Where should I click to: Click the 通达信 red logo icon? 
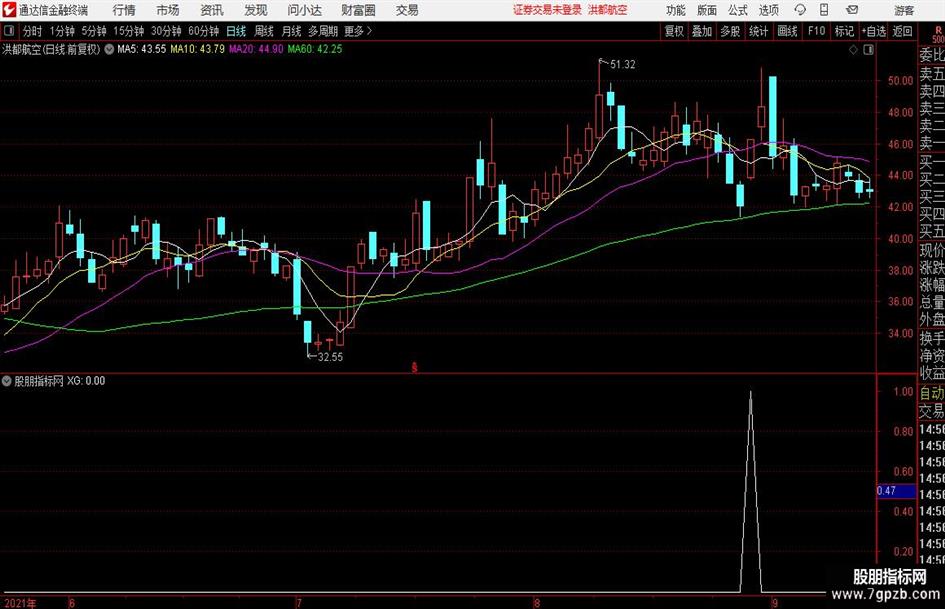point(9,10)
